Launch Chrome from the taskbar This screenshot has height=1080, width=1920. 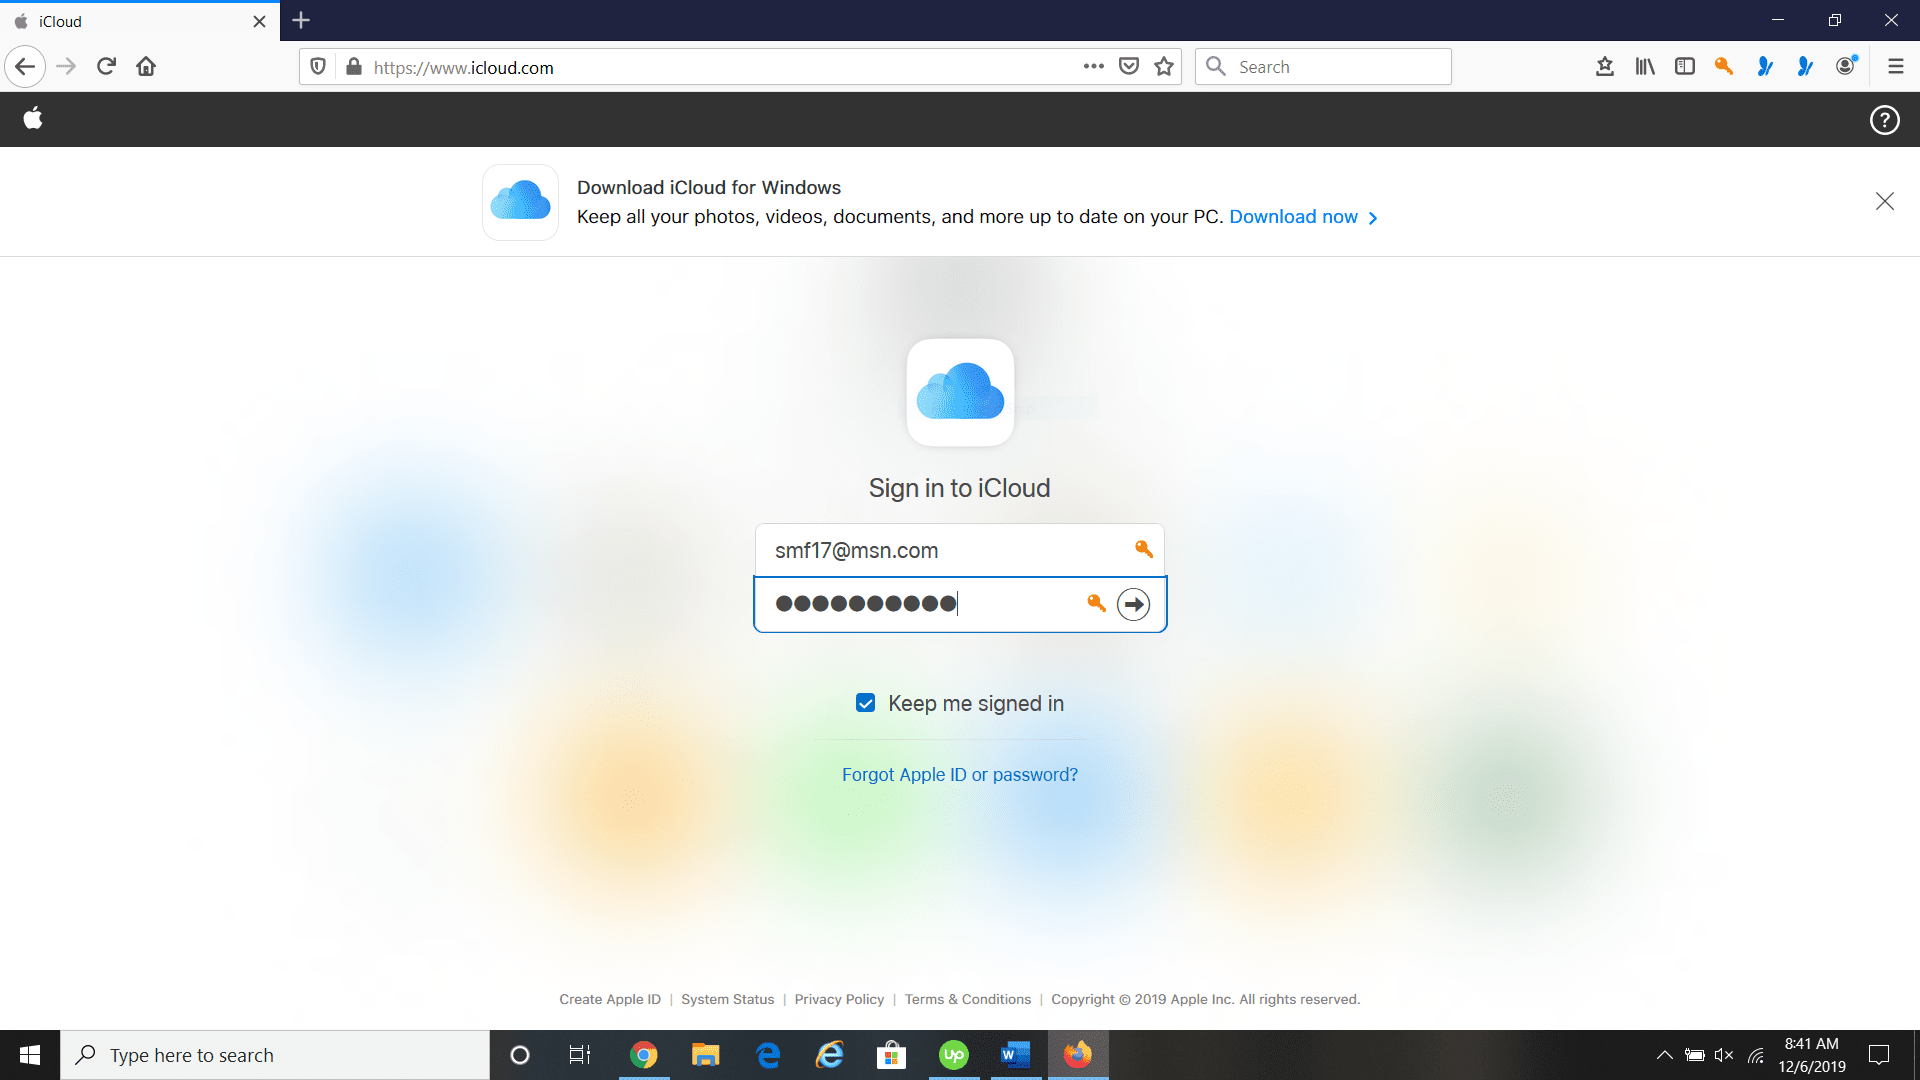[x=644, y=1055]
